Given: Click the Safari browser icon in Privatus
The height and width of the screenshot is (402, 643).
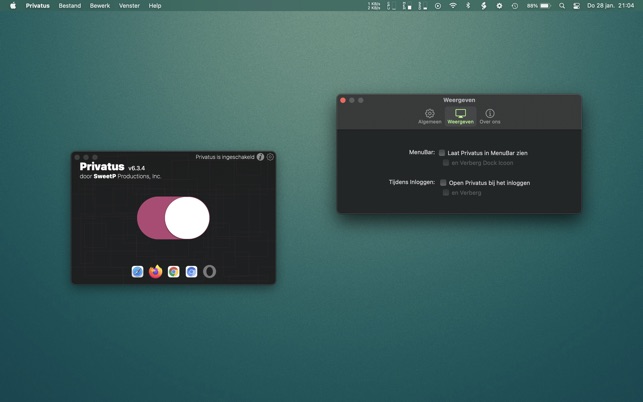Looking at the screenshot, I should [137, 272].
